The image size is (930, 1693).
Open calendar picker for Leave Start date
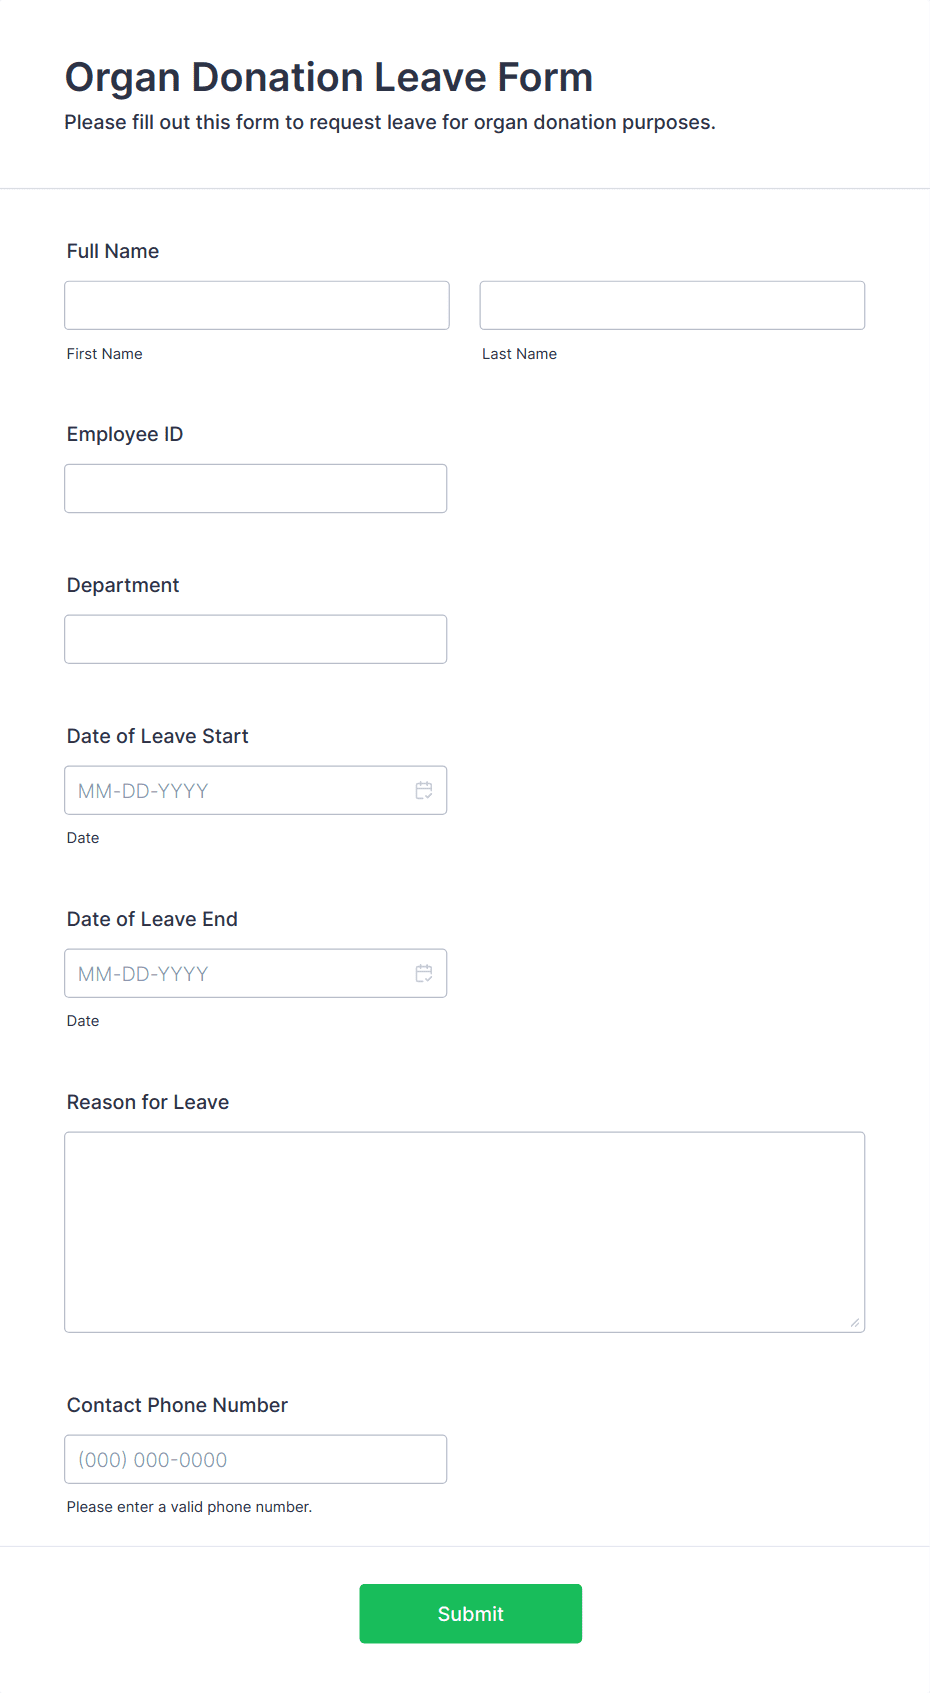pos(424,790)
